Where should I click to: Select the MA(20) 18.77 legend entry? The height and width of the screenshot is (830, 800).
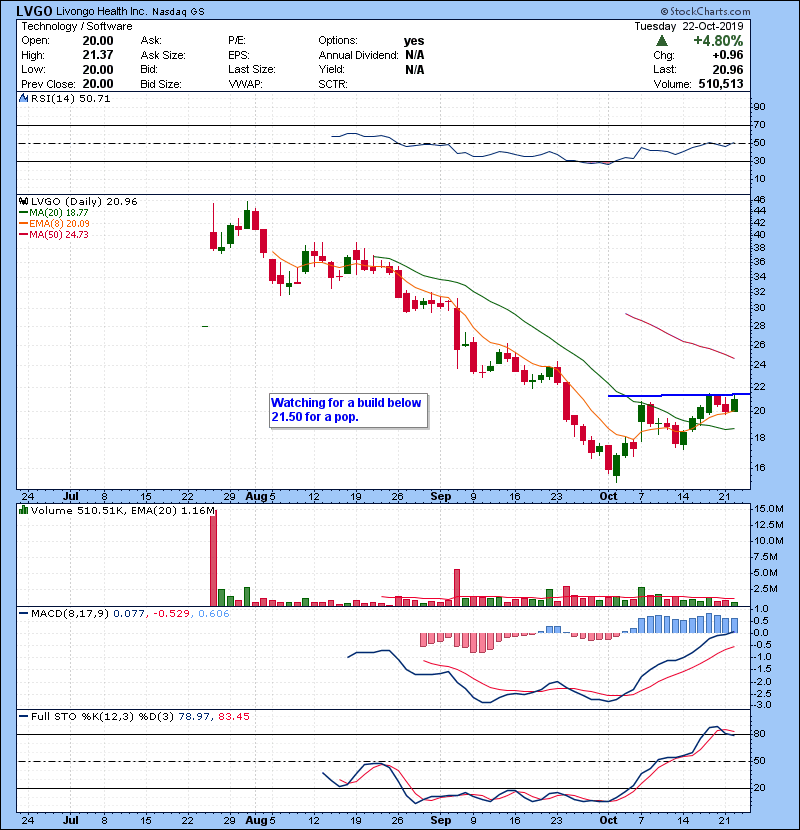pos(54,212)
